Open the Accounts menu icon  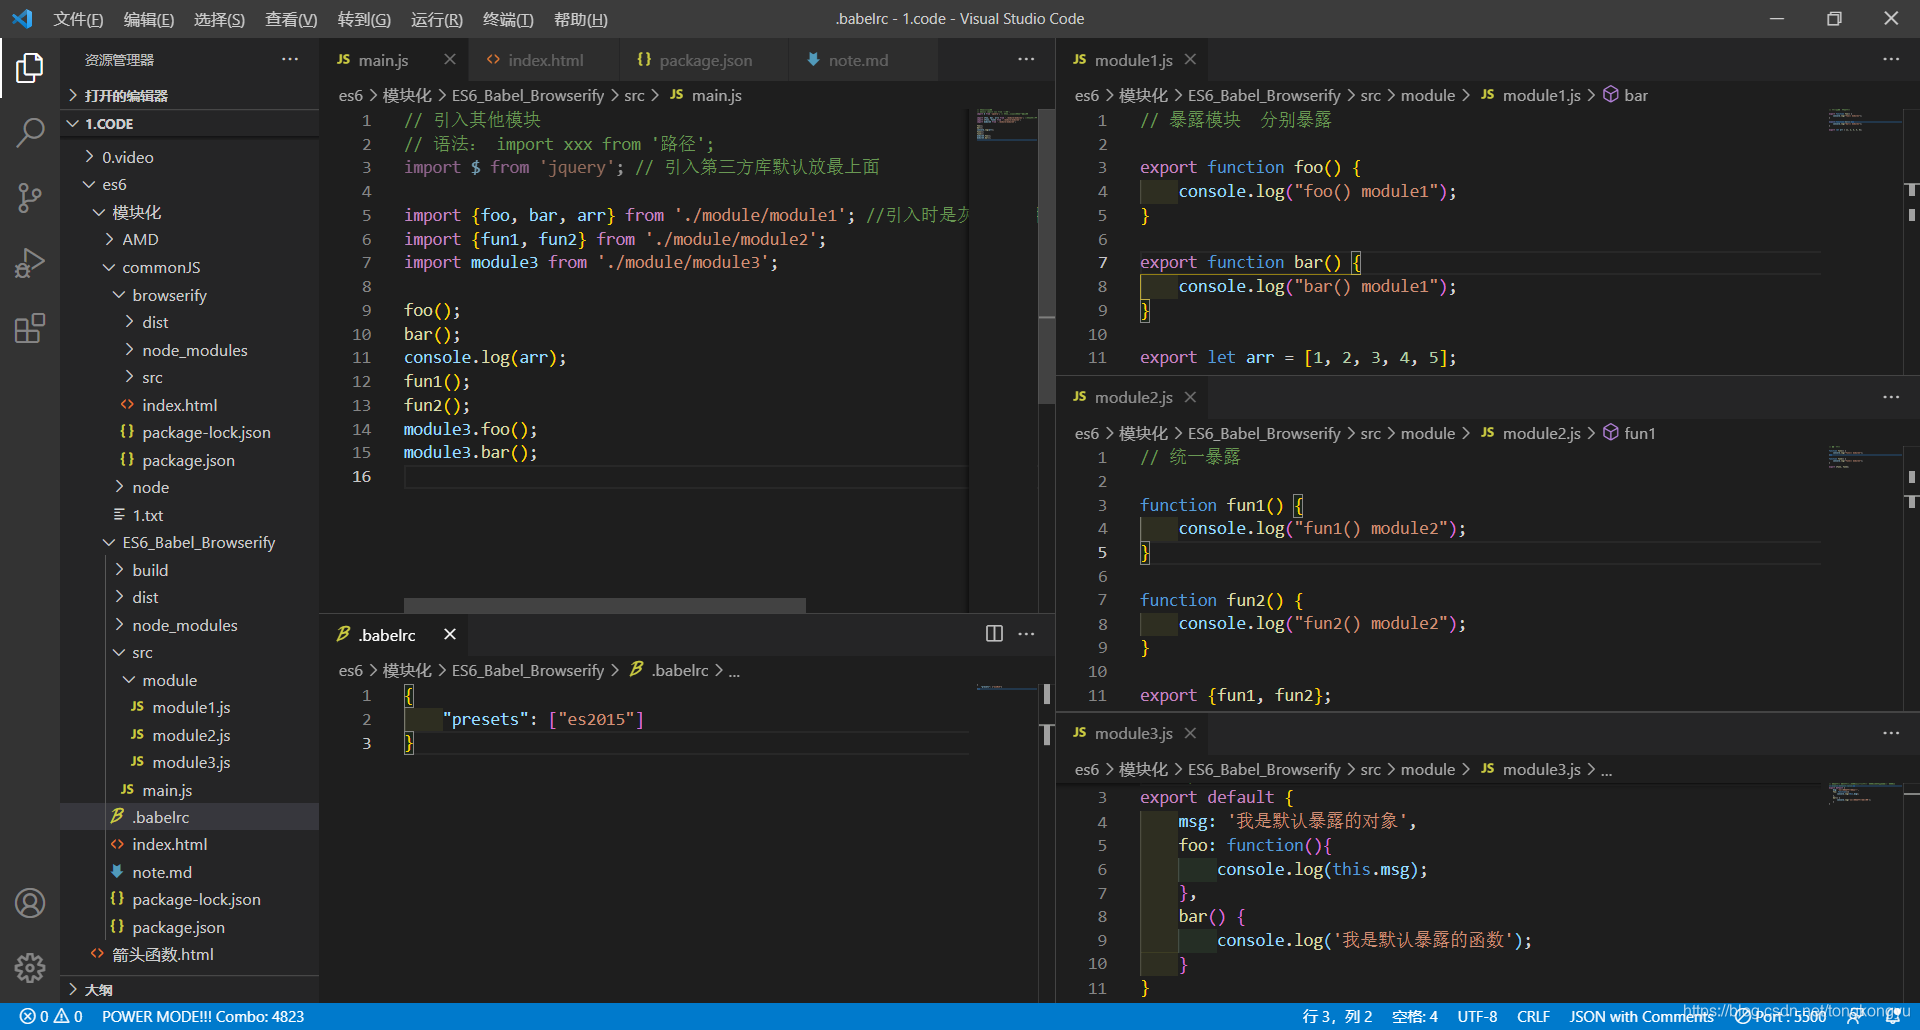click(30, 903)
